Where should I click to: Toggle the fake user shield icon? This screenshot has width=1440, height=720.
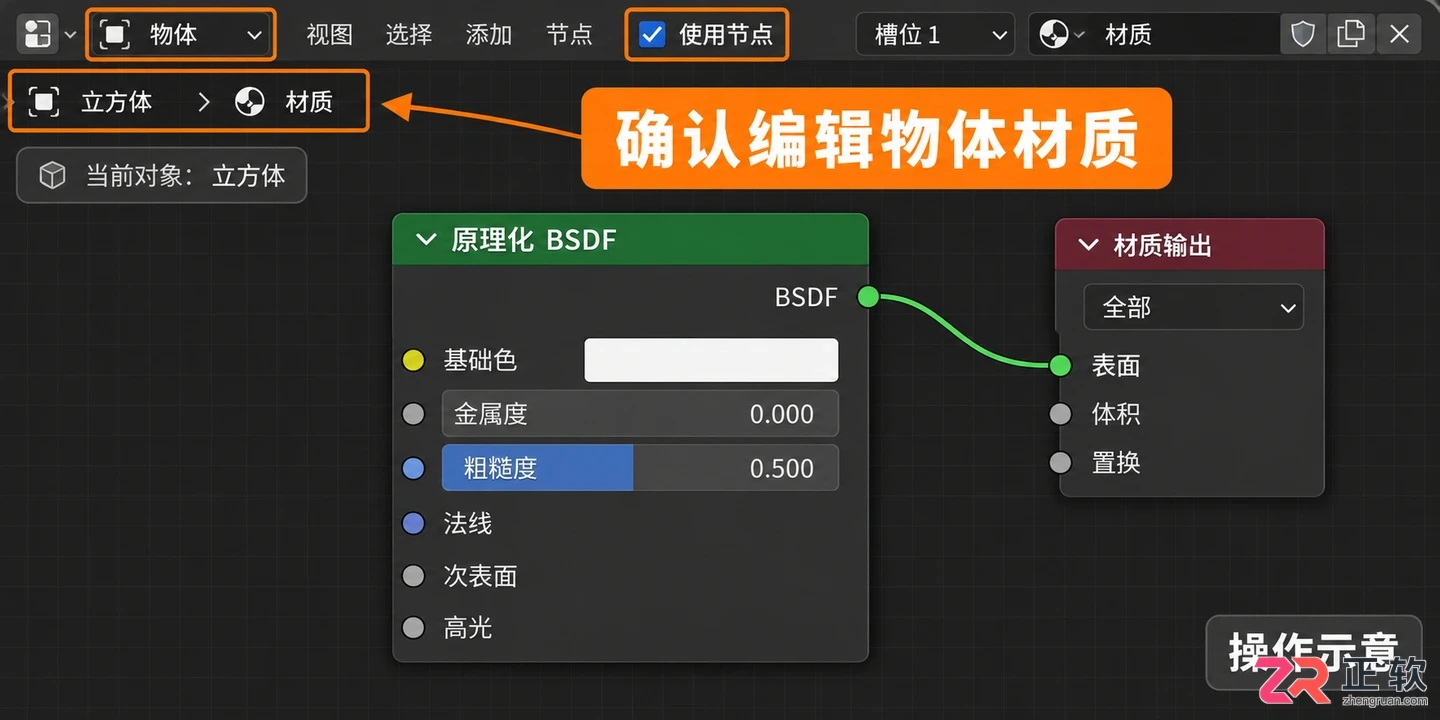[x=1303, y=35]
